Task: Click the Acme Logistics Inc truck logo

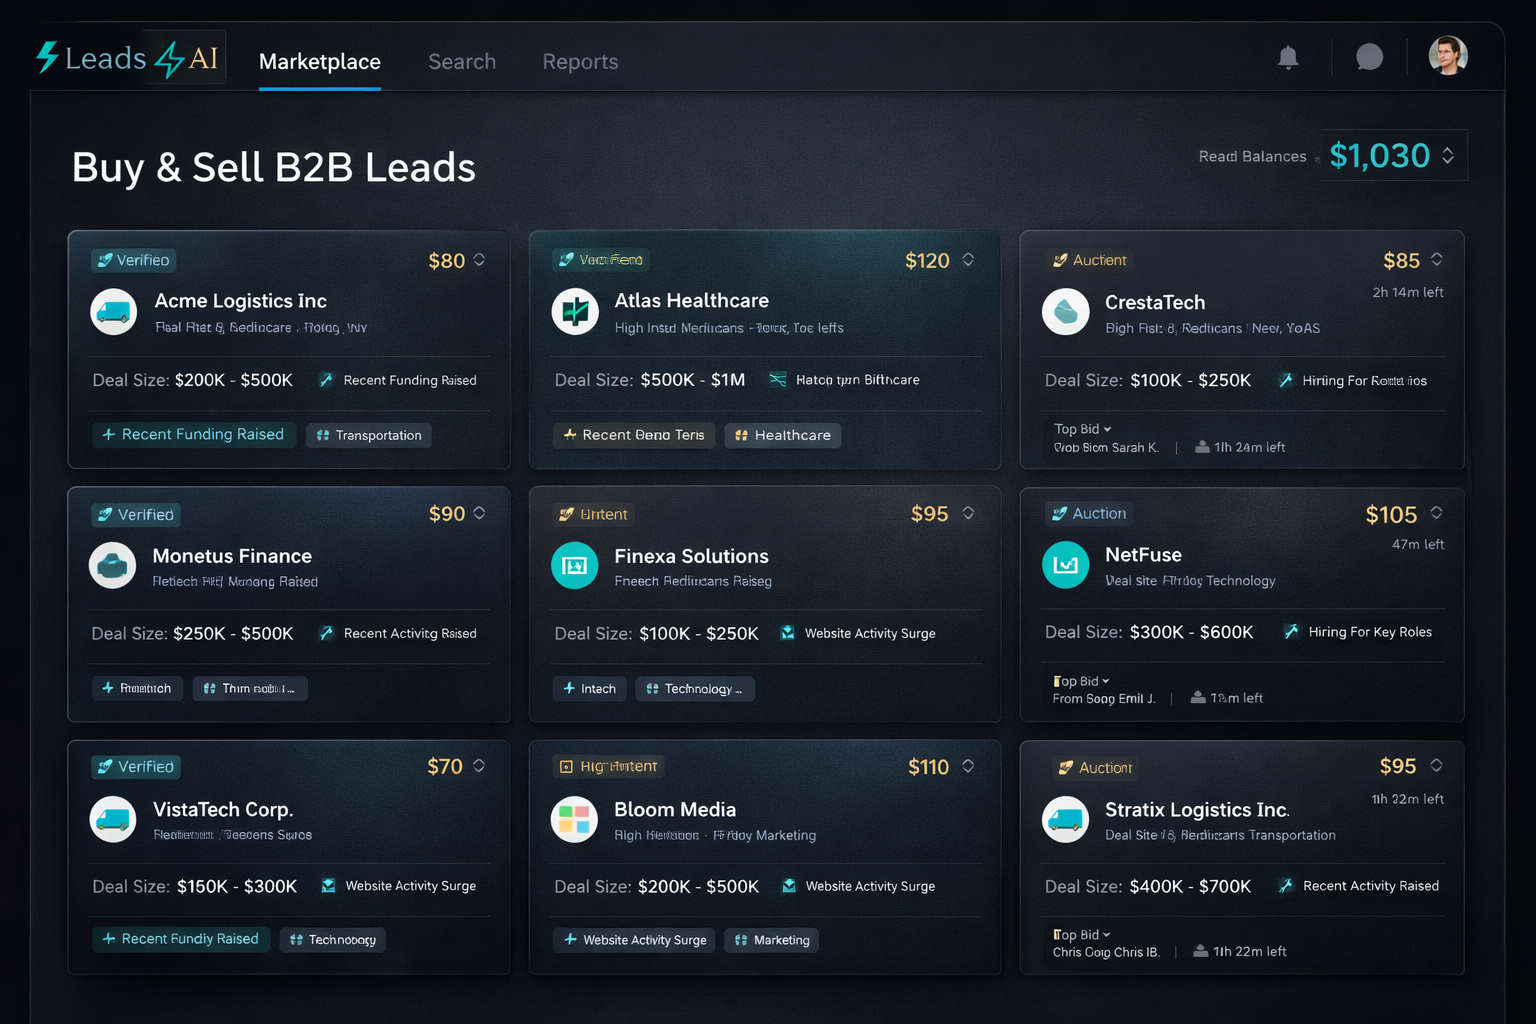Action: point(114,312)
